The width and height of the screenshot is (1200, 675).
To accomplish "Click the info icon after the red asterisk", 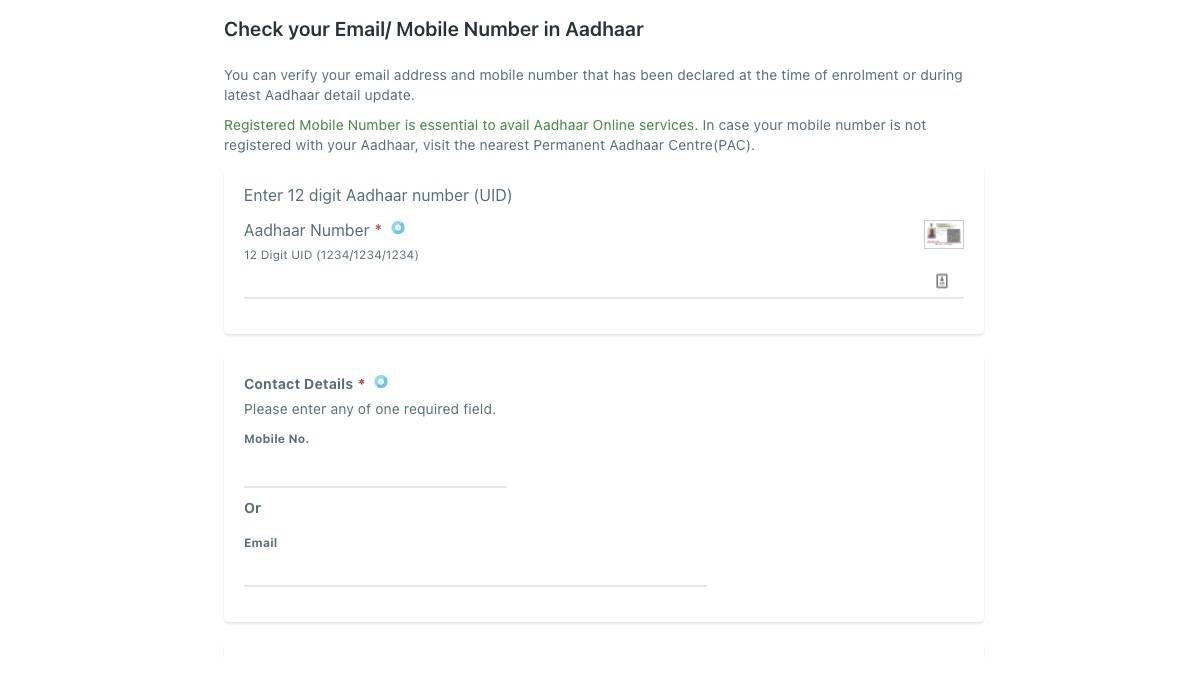I will pos(398,228).
